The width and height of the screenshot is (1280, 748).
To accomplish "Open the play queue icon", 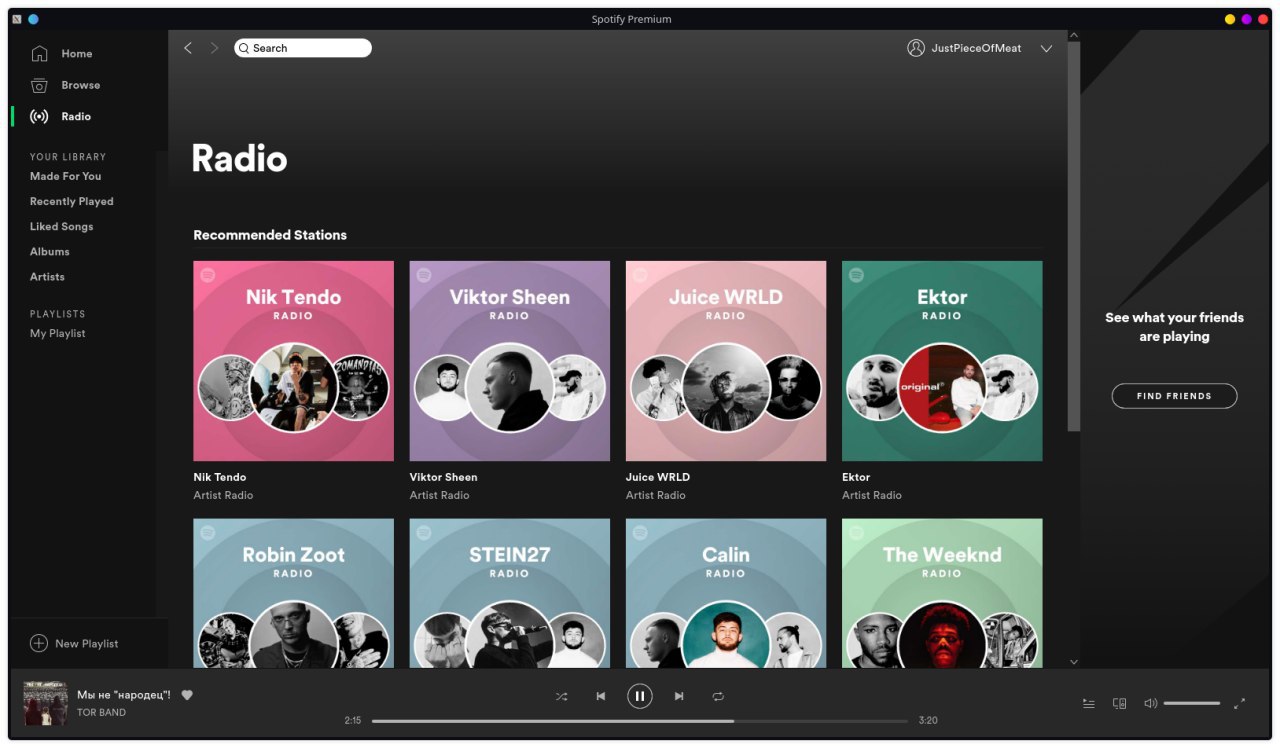I will pyautogui.click(x=1089, y=704).
